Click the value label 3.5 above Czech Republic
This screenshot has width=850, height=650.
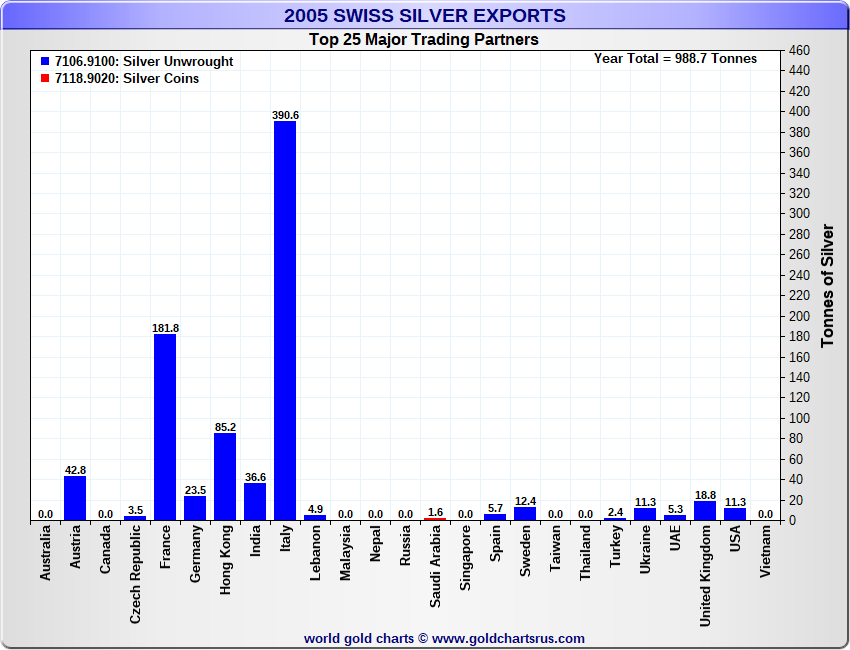[x=135, y=510]
